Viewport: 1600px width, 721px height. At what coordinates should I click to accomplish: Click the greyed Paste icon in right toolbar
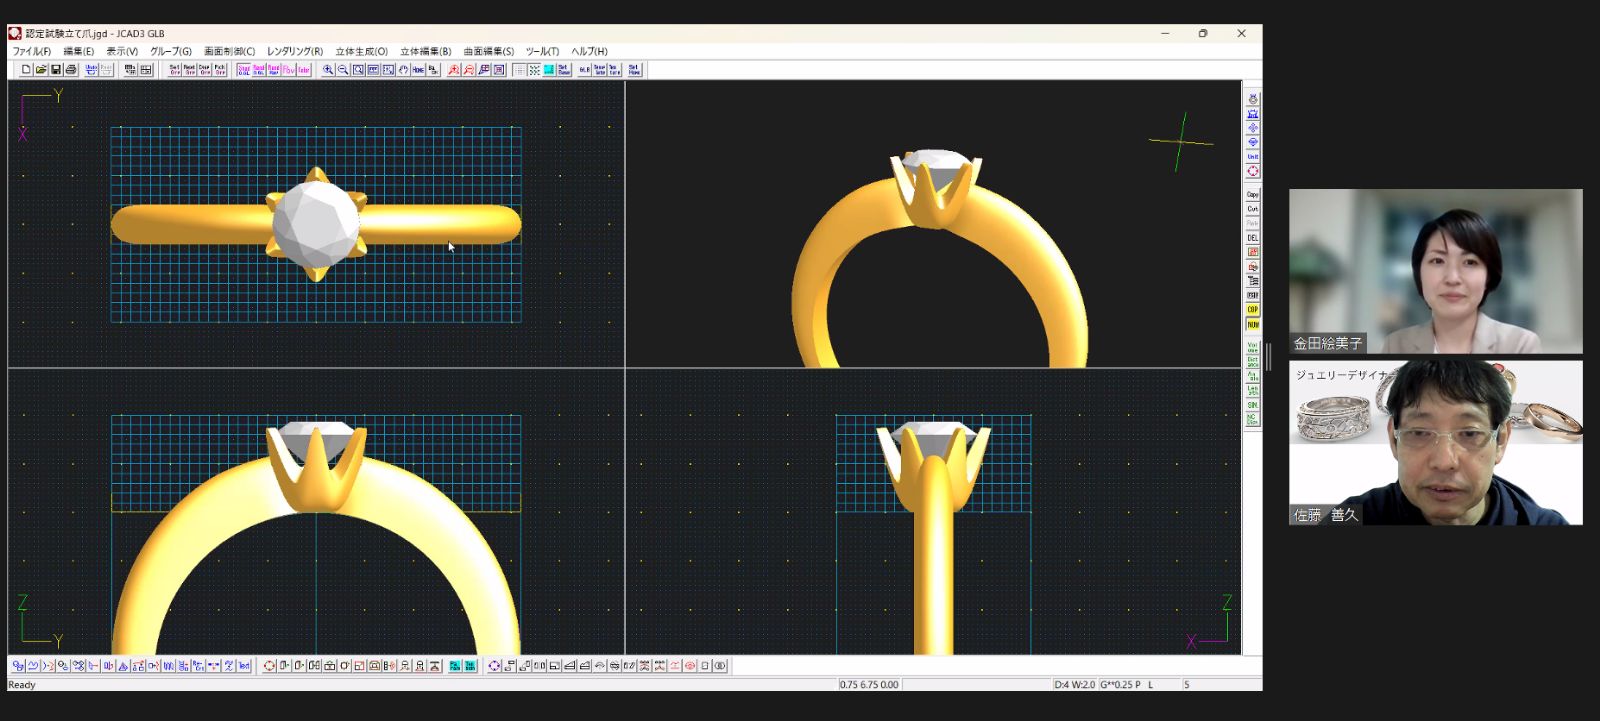point(1252,223)
